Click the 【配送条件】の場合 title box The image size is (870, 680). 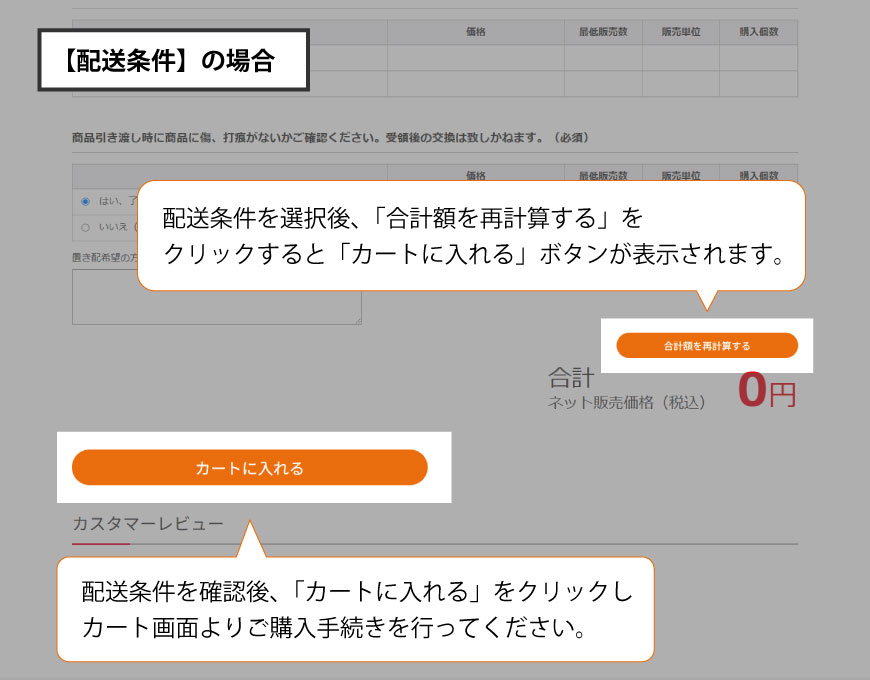(173, 61)
